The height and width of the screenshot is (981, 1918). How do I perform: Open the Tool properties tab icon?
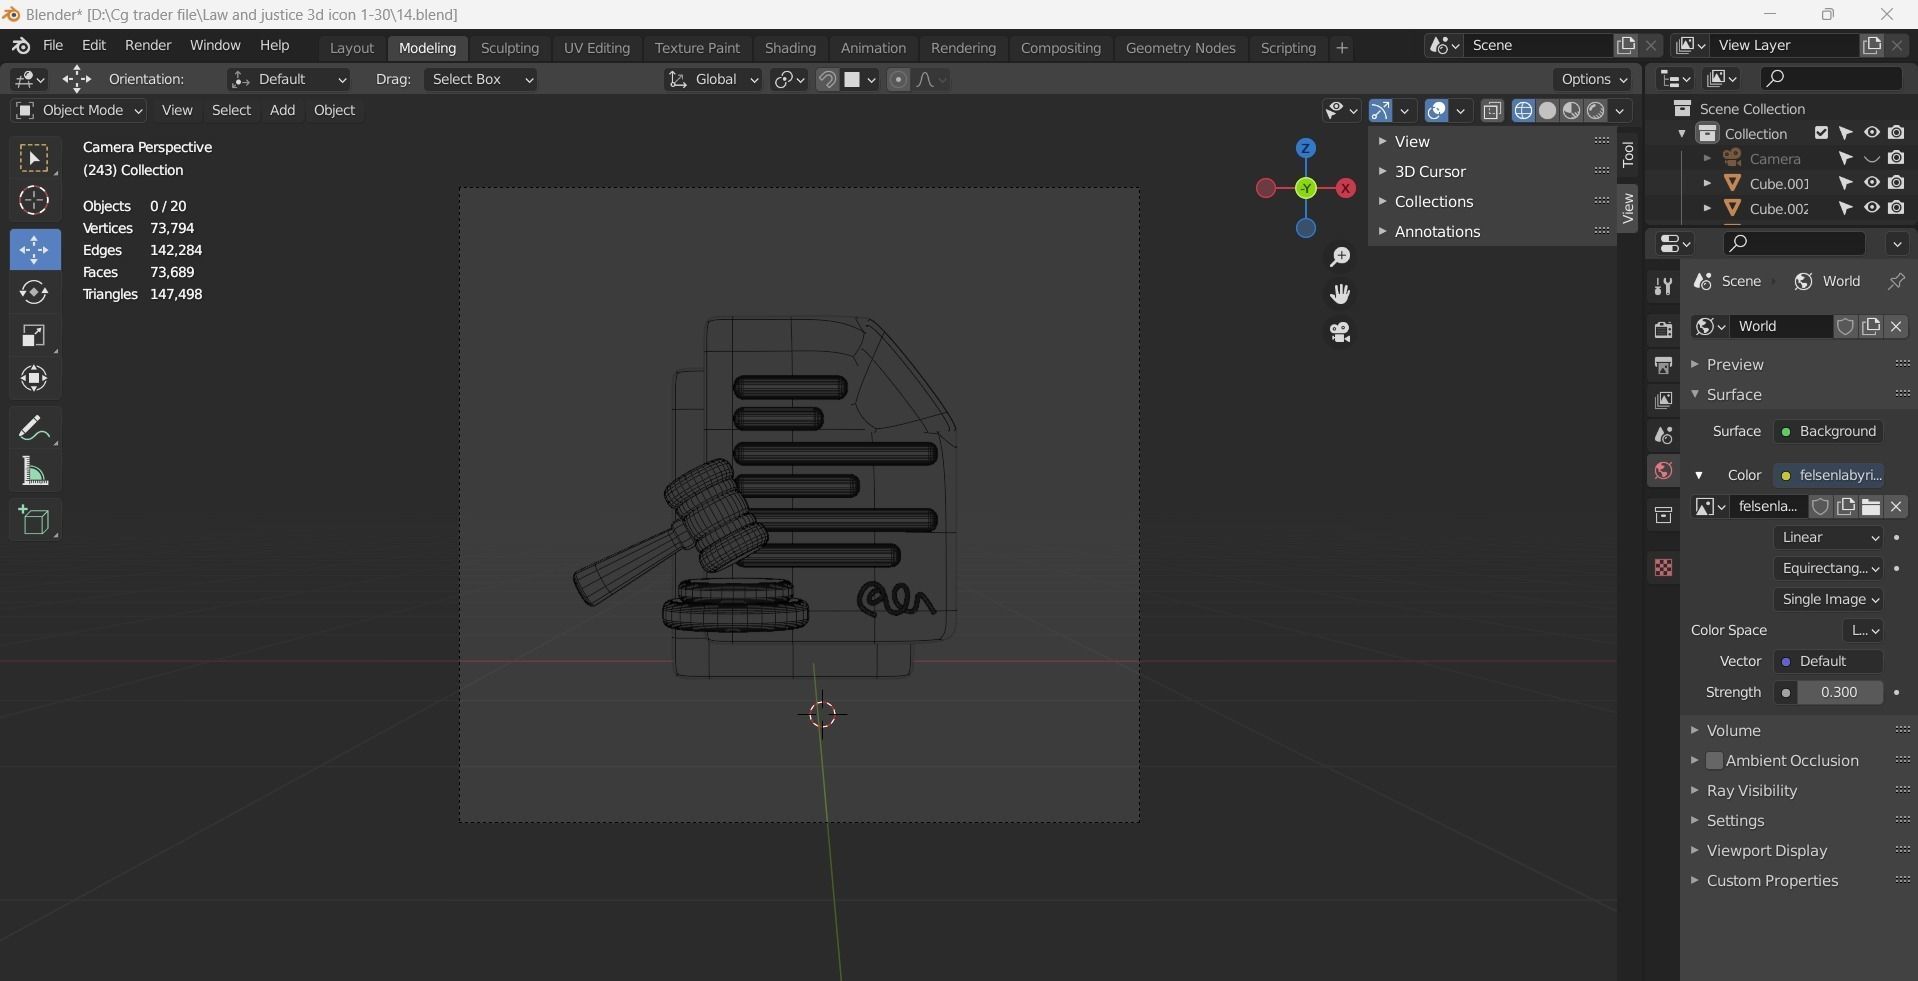pos(1663,287)
